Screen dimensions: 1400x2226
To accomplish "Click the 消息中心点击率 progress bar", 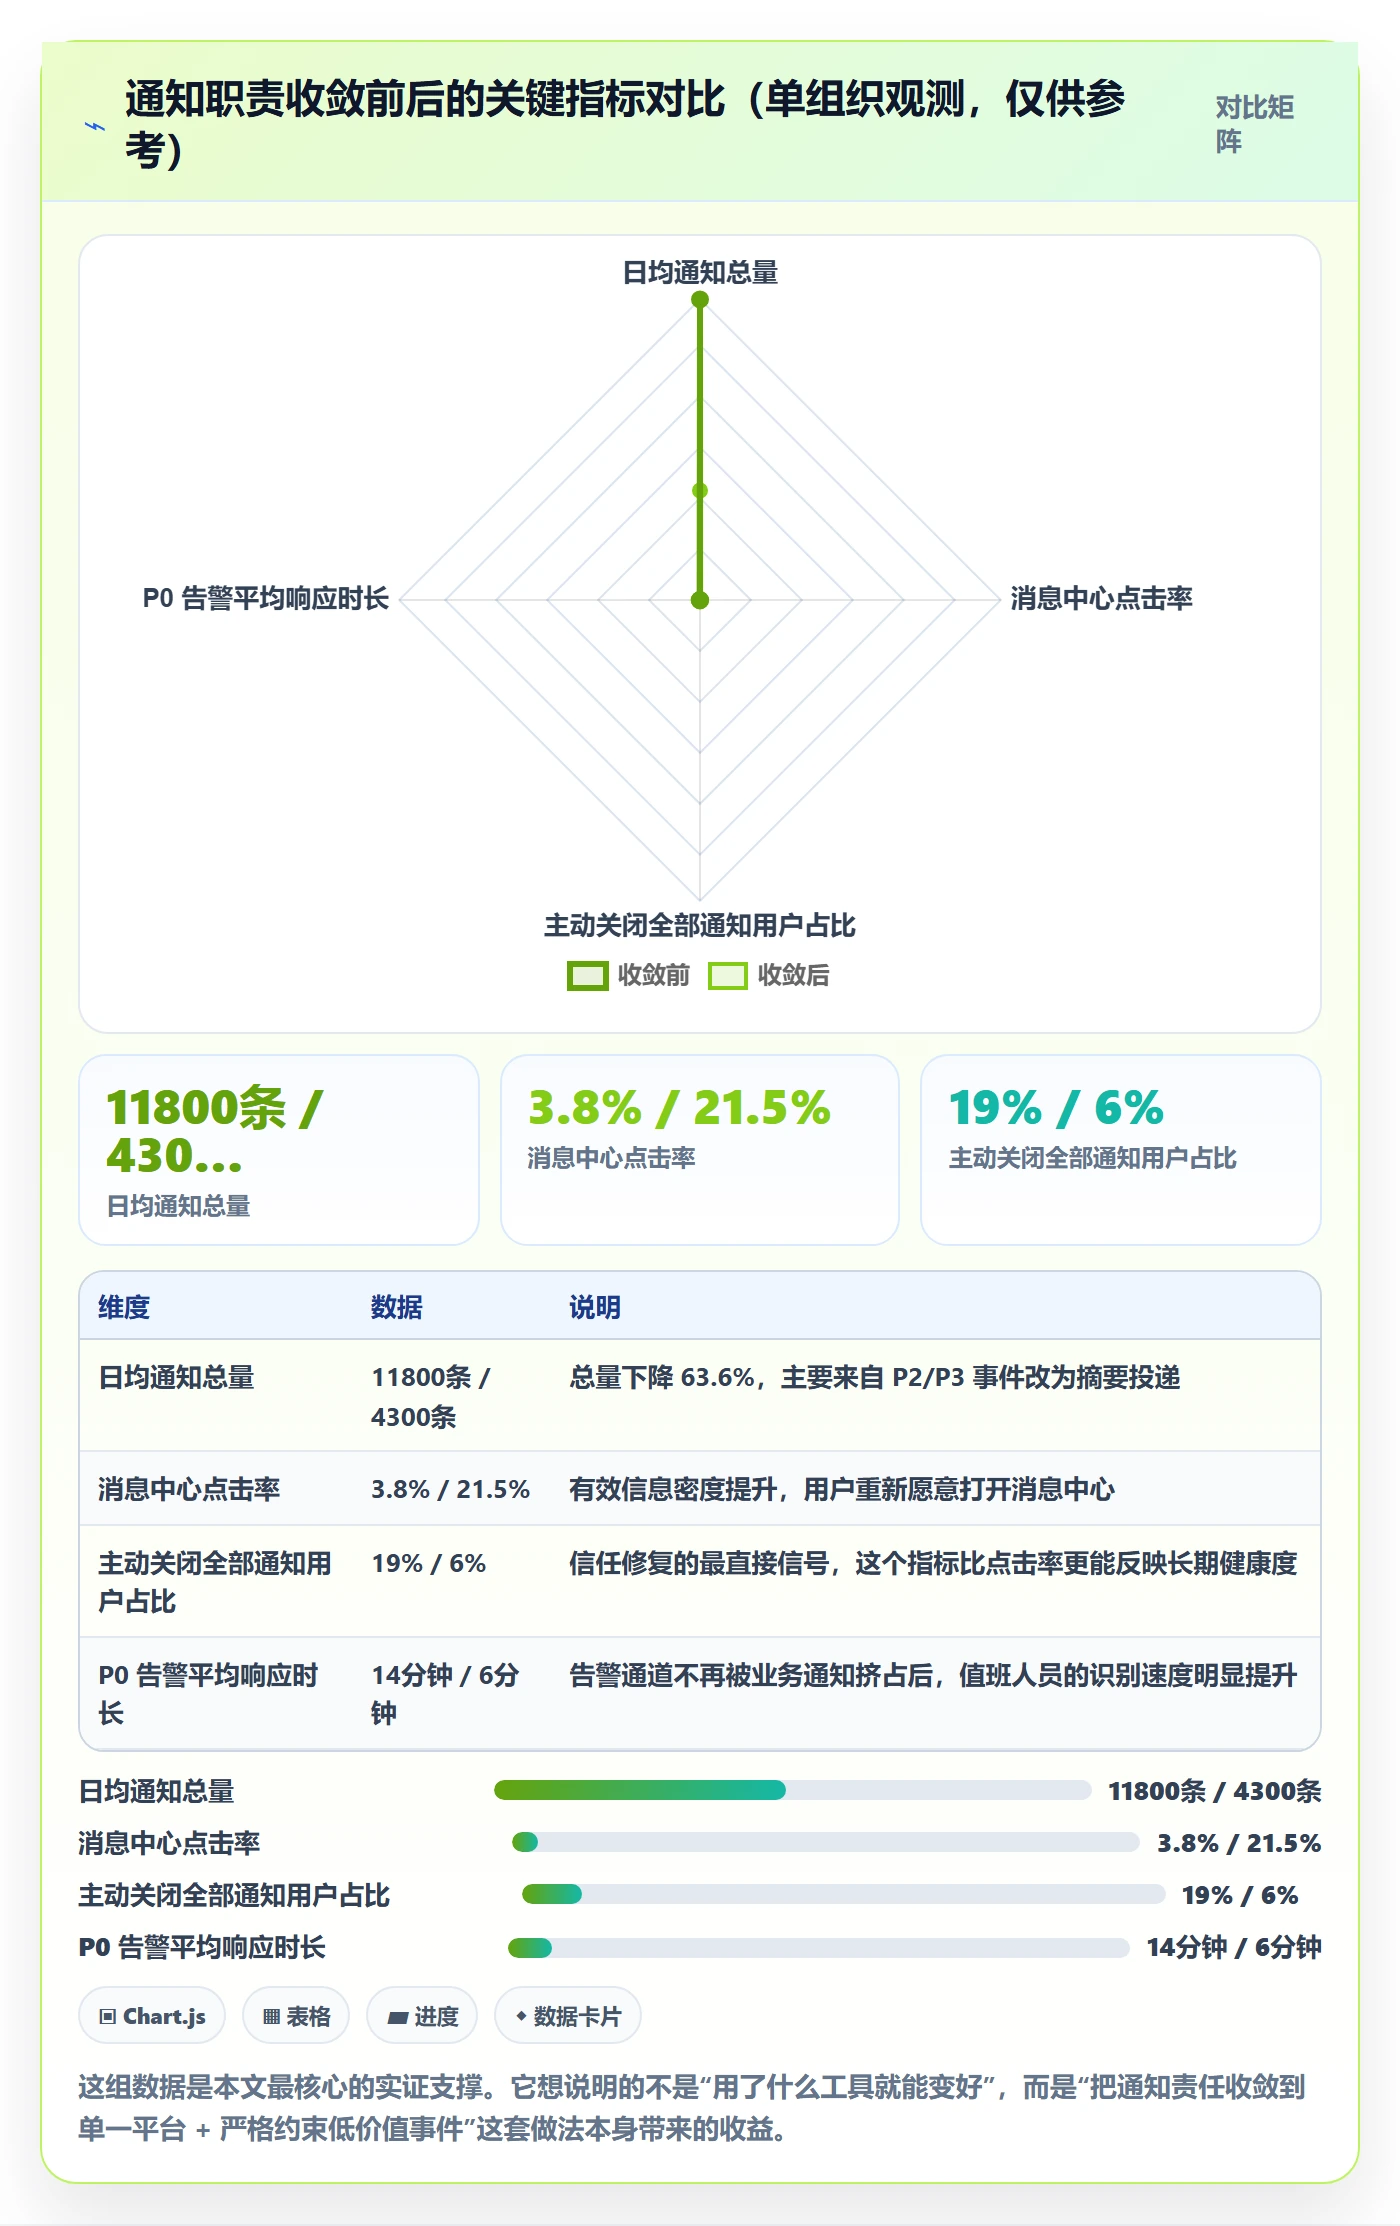I will [x=825, y=1842].
